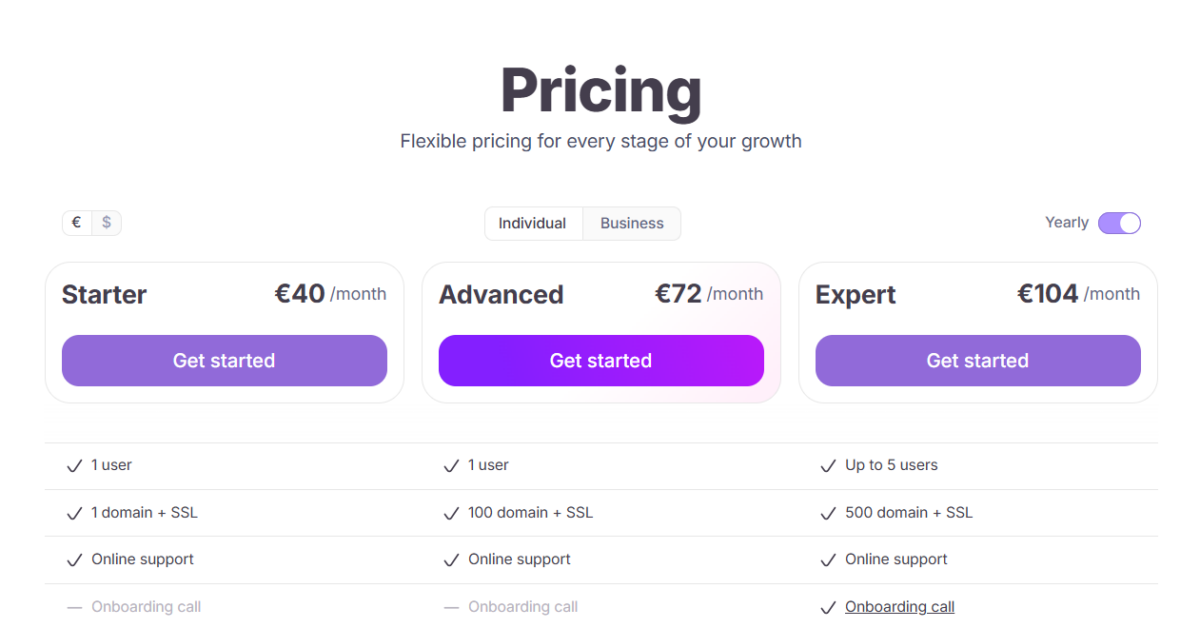
Task: Click Get started under Starter plan
Action: pyautogui.click(x=224, y=360)
